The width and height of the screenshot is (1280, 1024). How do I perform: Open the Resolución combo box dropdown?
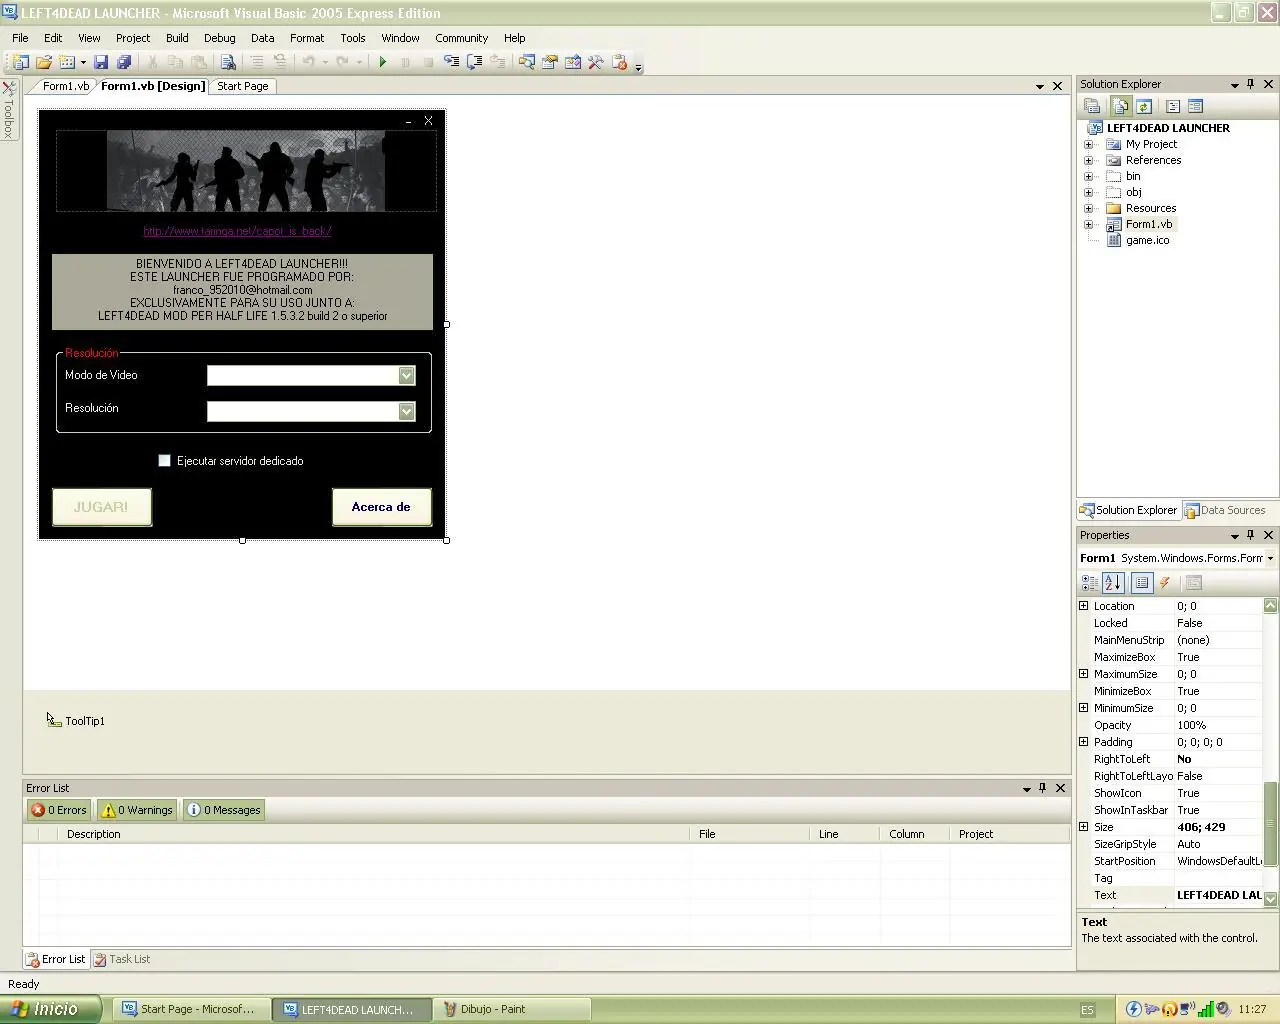[406, 411]
